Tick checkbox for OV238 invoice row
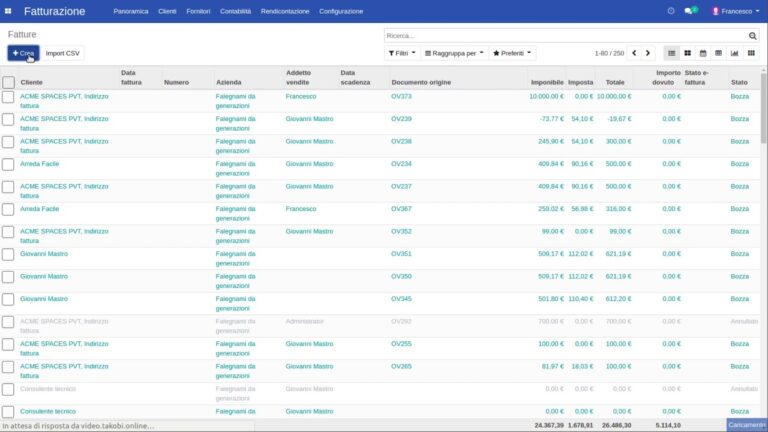The height and width of the screenshot is (432, 768). pos(8,142)
